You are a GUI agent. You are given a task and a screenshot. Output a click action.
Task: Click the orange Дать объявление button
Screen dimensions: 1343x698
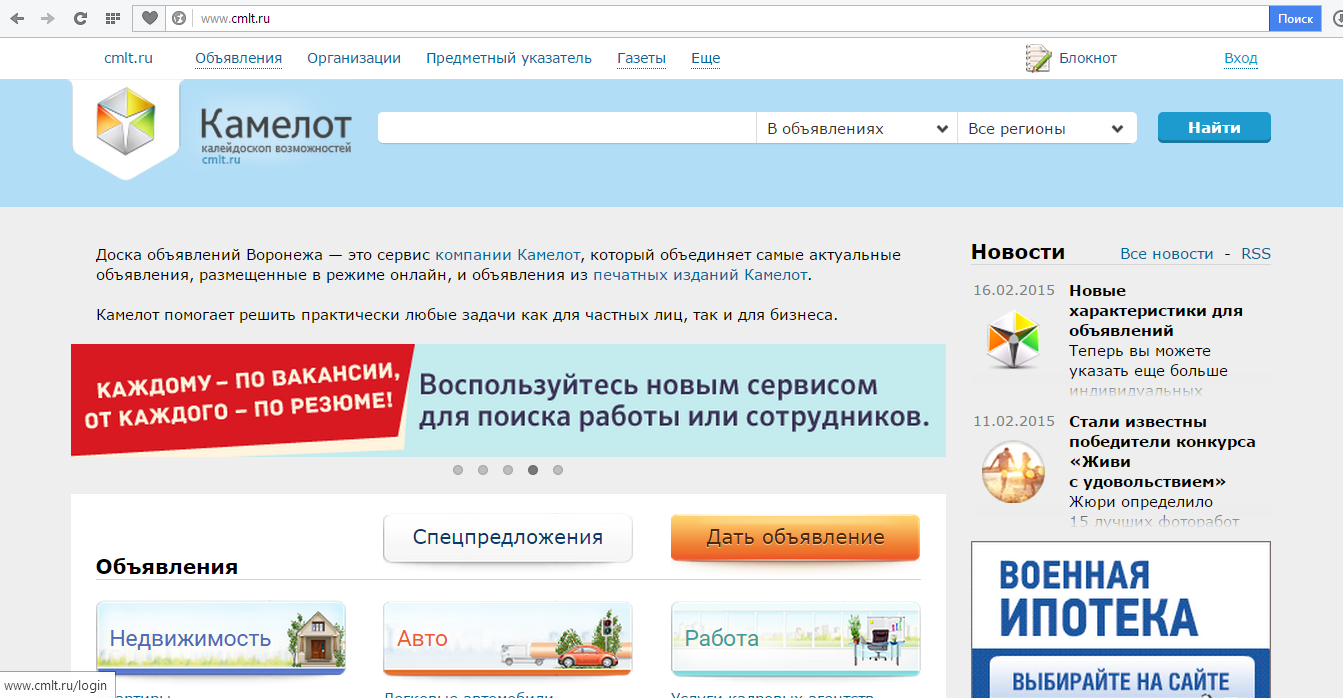tap(795, 538)
